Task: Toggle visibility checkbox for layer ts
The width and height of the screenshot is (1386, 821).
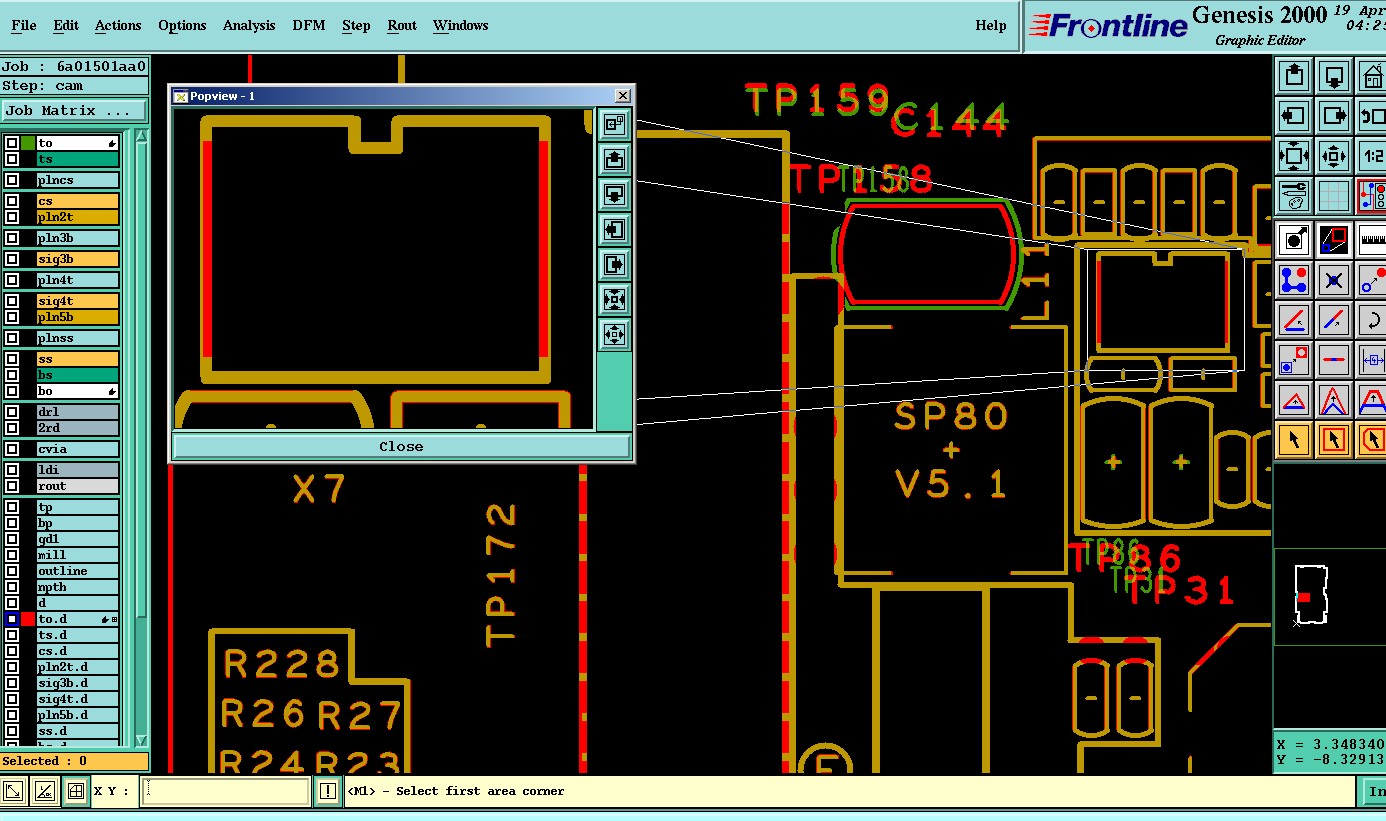Action: coord(12,159)
